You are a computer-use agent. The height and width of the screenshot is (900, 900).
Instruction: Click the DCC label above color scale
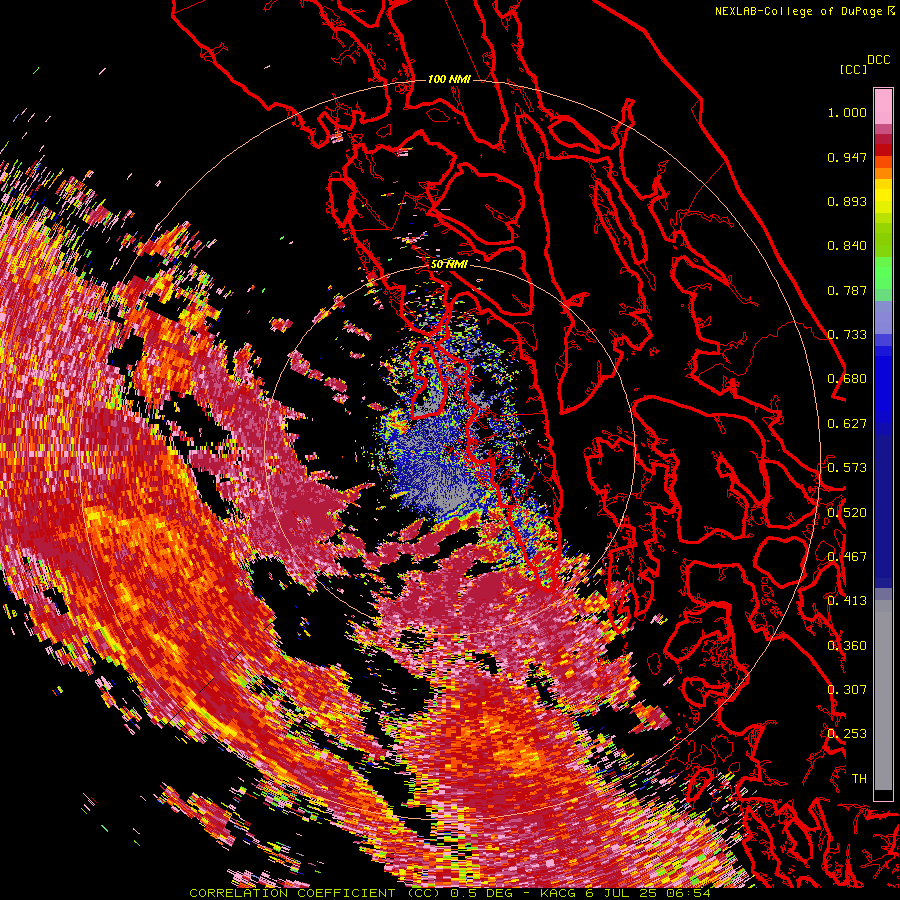[x=878, y=60]
